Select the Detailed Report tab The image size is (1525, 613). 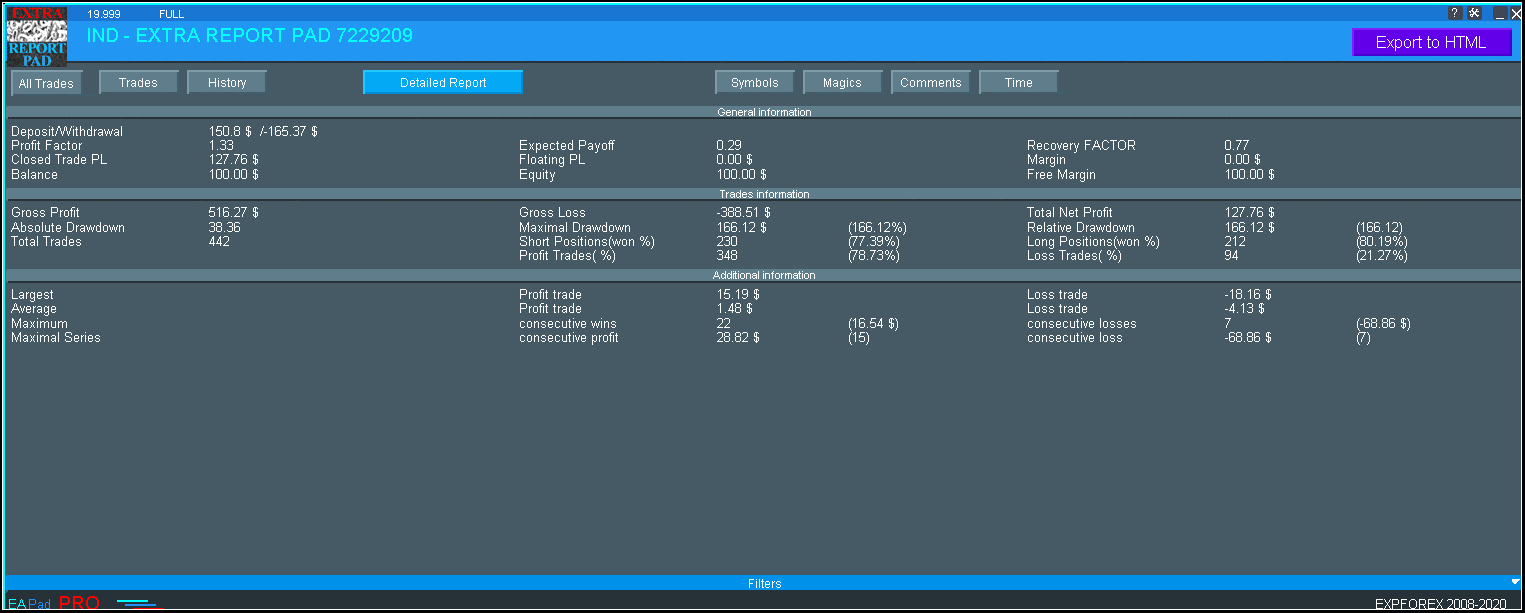point(443,83)
